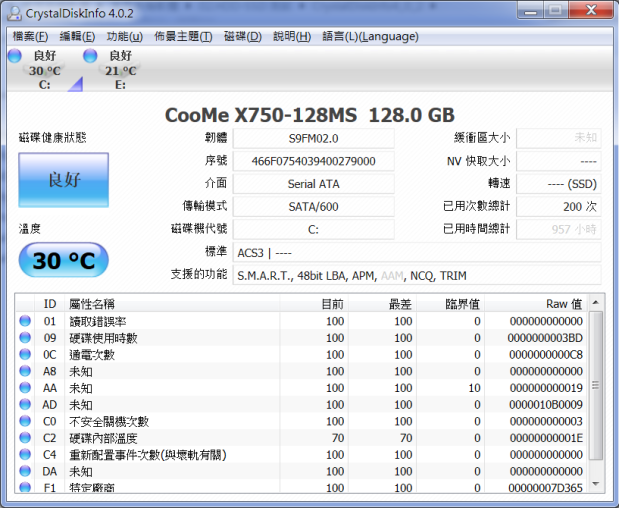
Task: Select the 重新配置事件次數 attribute row
Action: pyautogui.click(x=302, y=454)
